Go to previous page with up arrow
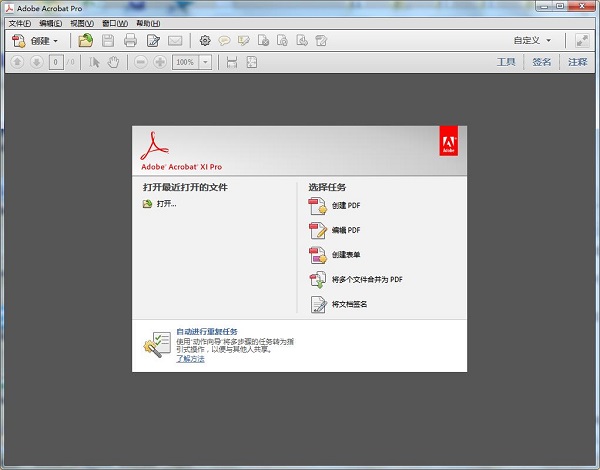Screen dimensions: 600x470 tap(17, 62)
